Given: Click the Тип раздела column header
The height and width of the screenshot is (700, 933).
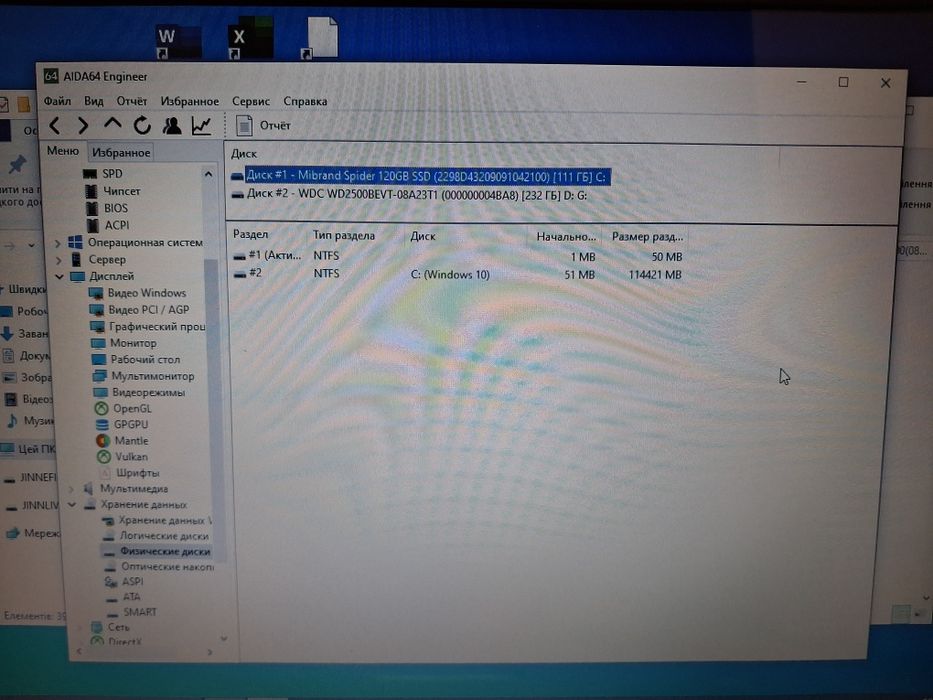Looking at the screenshot, I should 344,236.
